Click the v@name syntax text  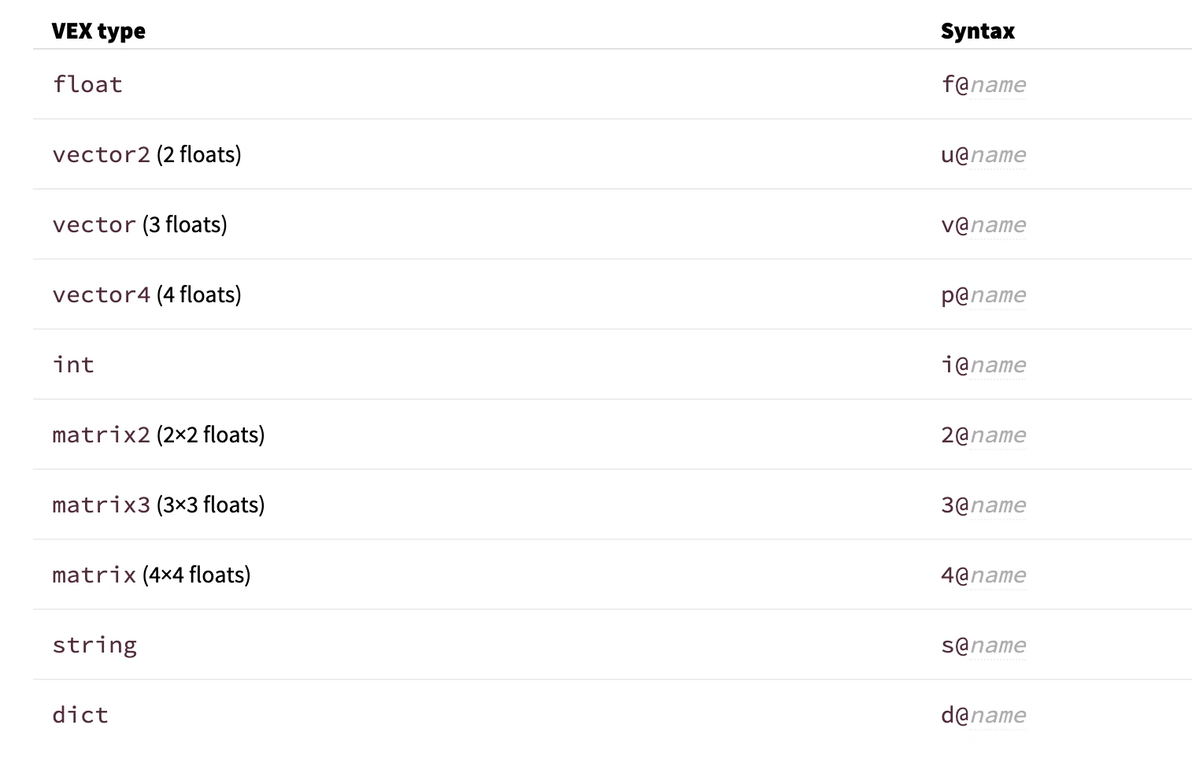[x=983, y=225]
